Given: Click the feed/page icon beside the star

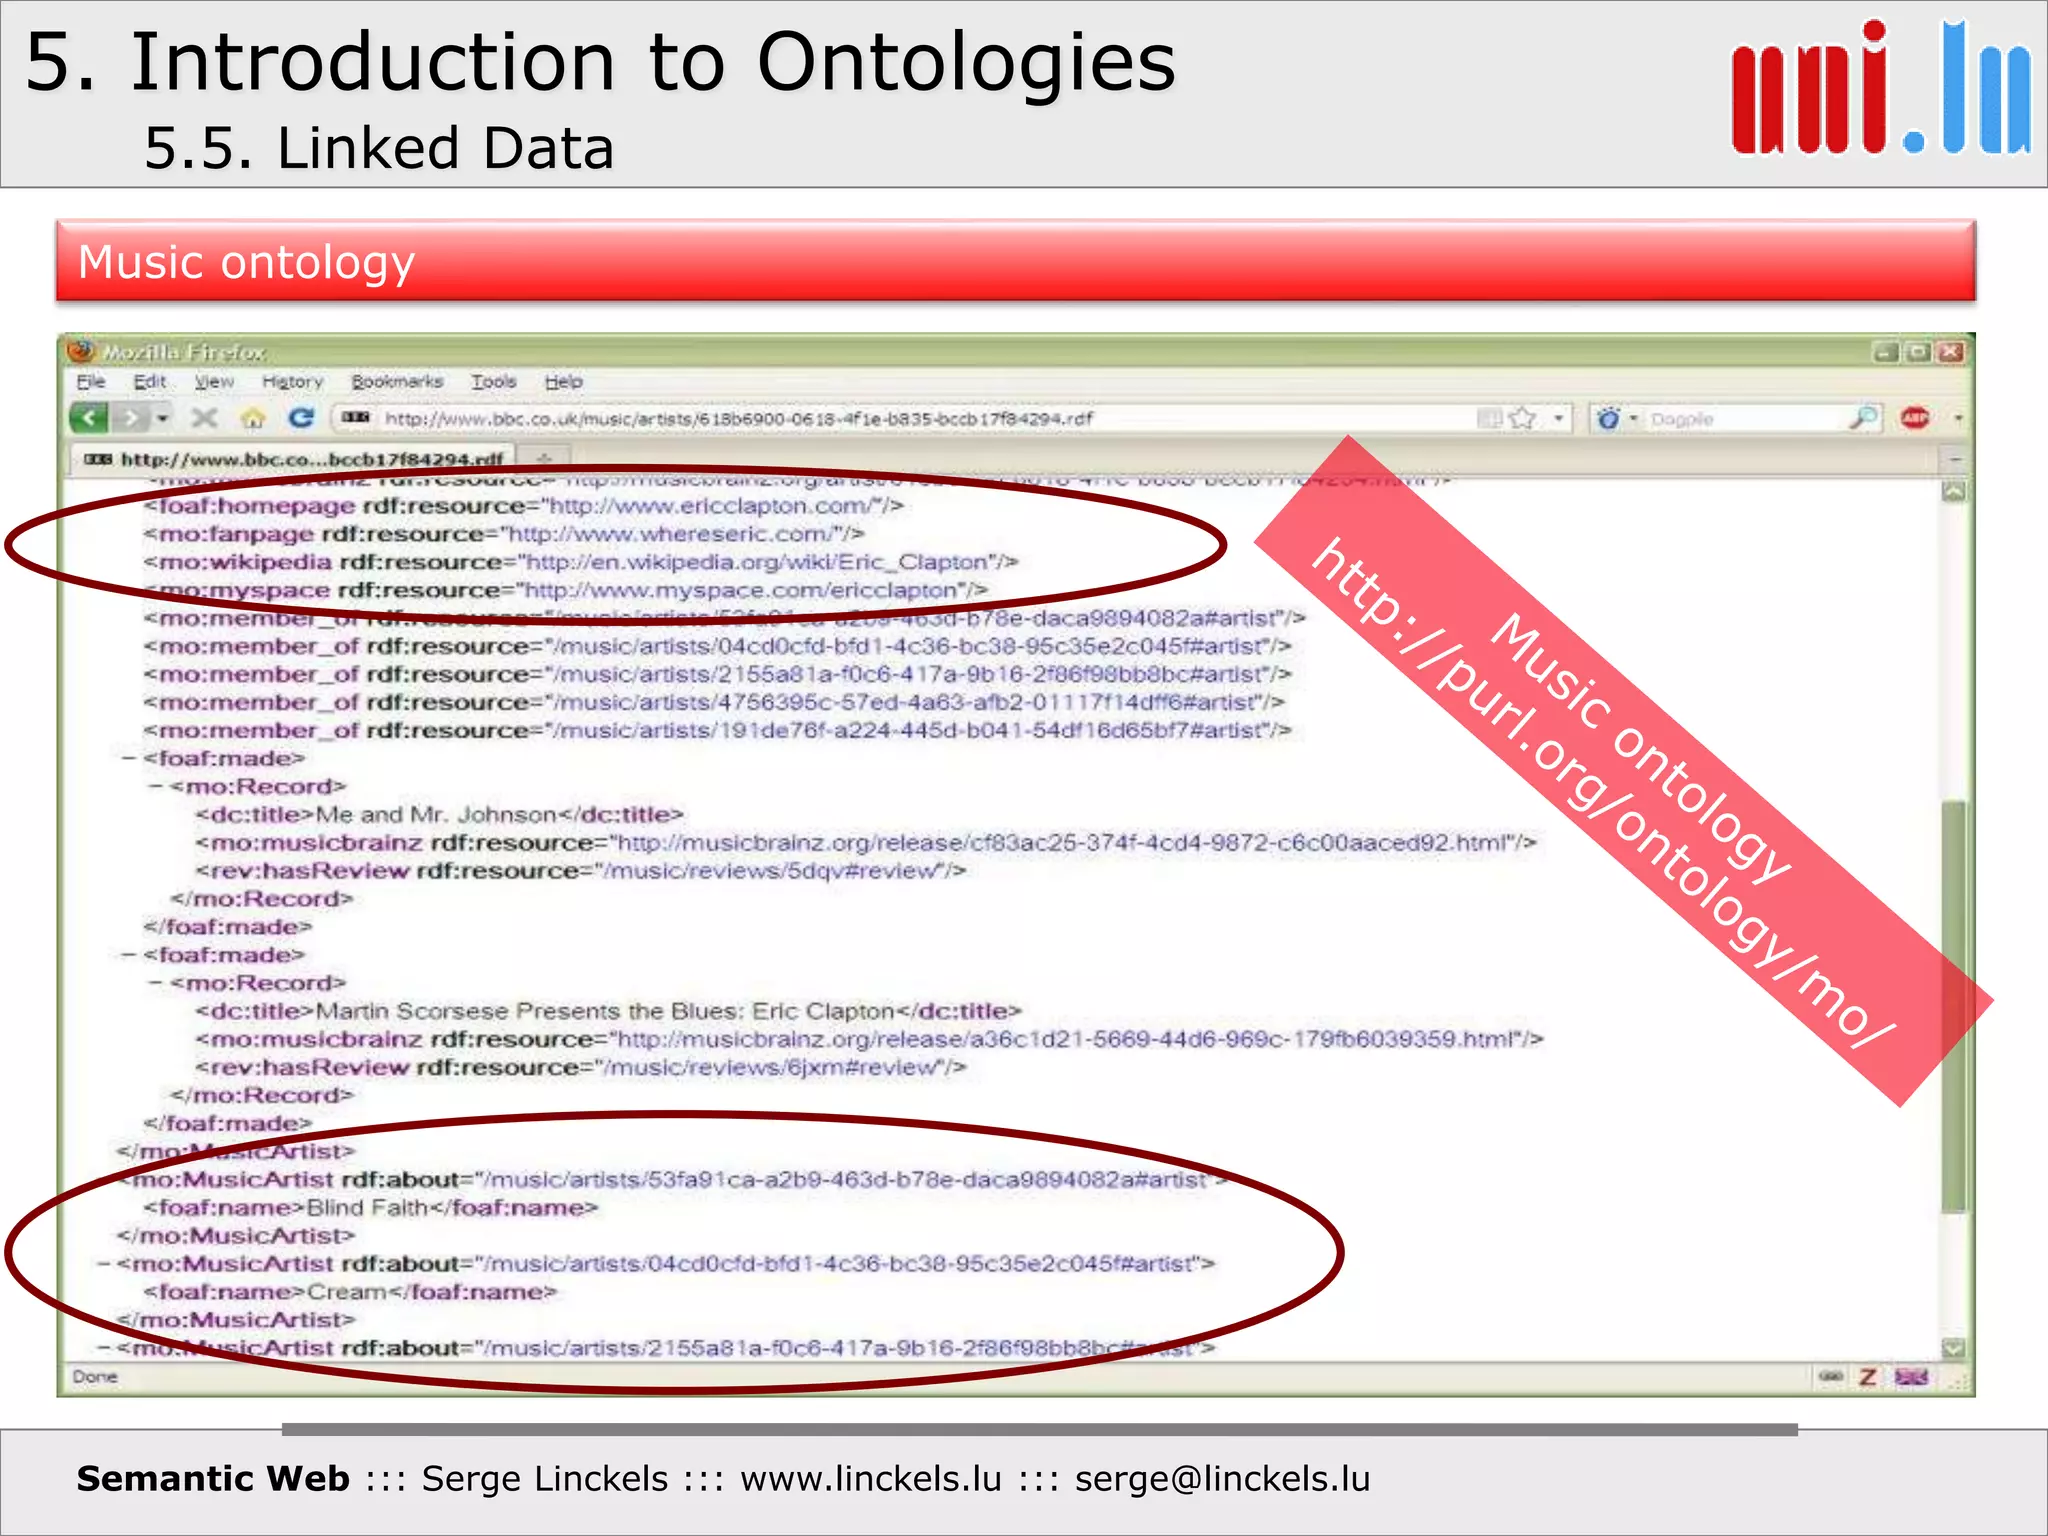Looking at the screenshot, I should pos(1490,418).
